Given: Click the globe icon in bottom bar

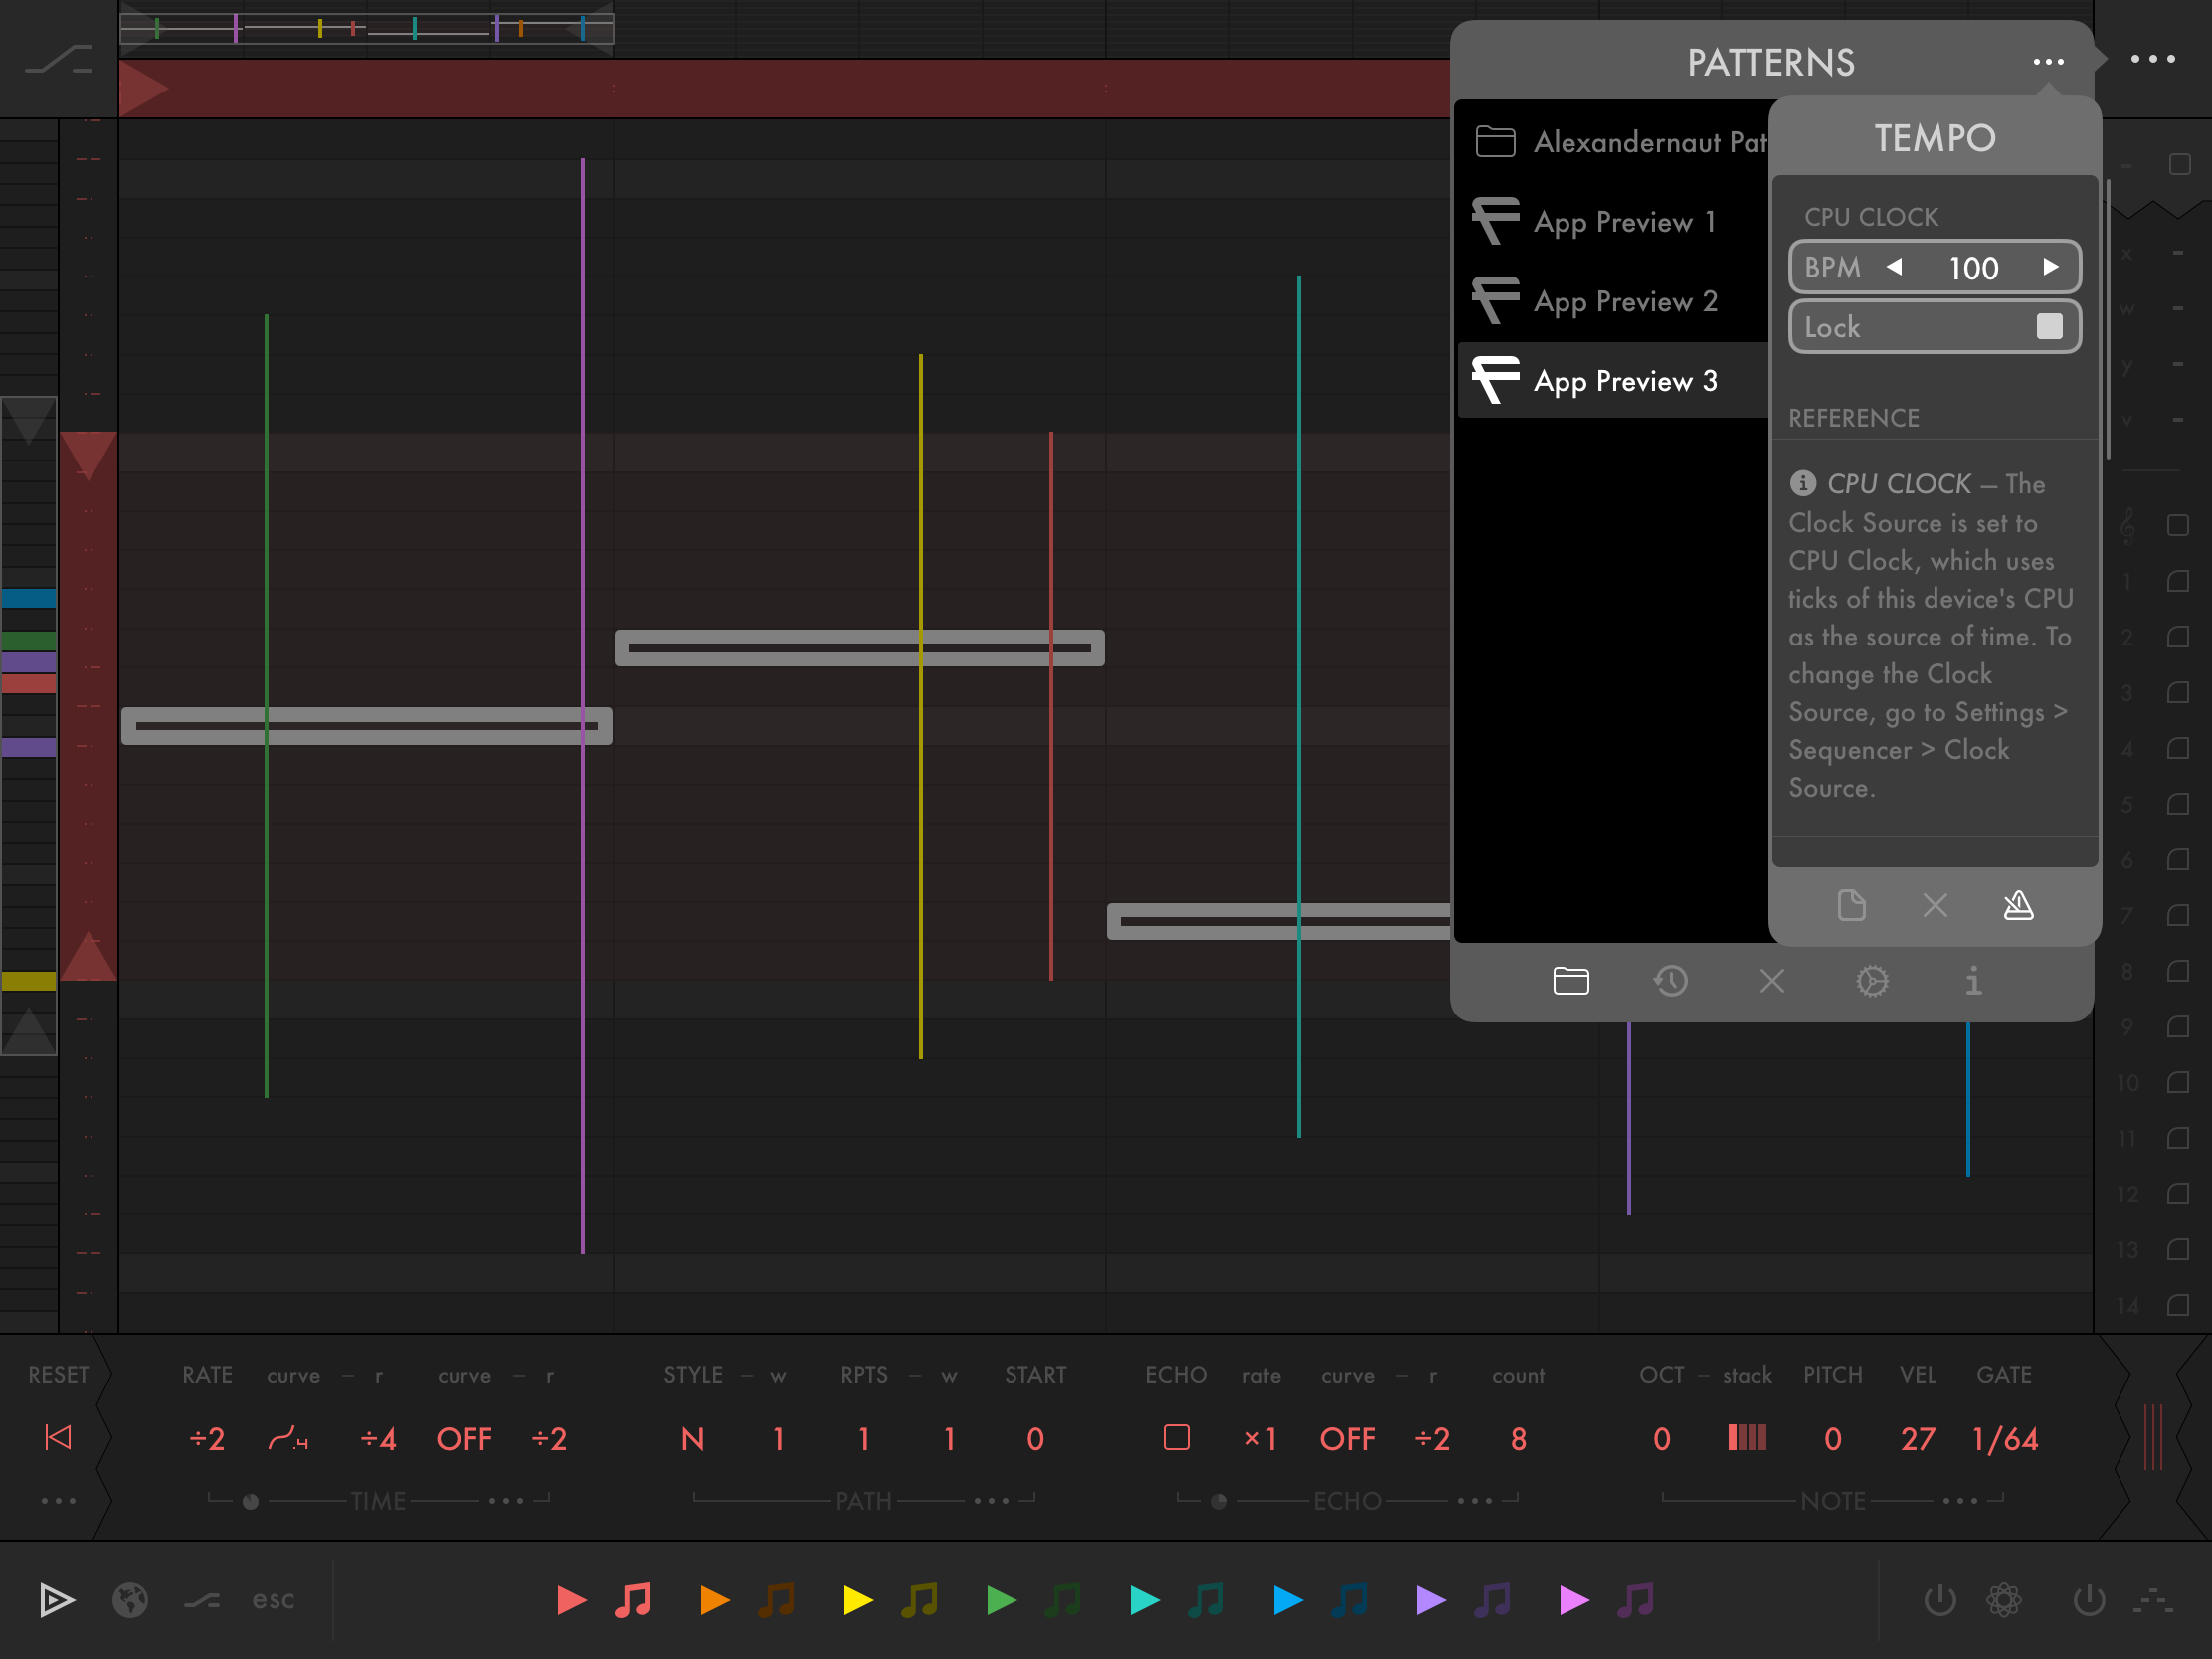Looking at the screenshot, I should point(130,1600).
